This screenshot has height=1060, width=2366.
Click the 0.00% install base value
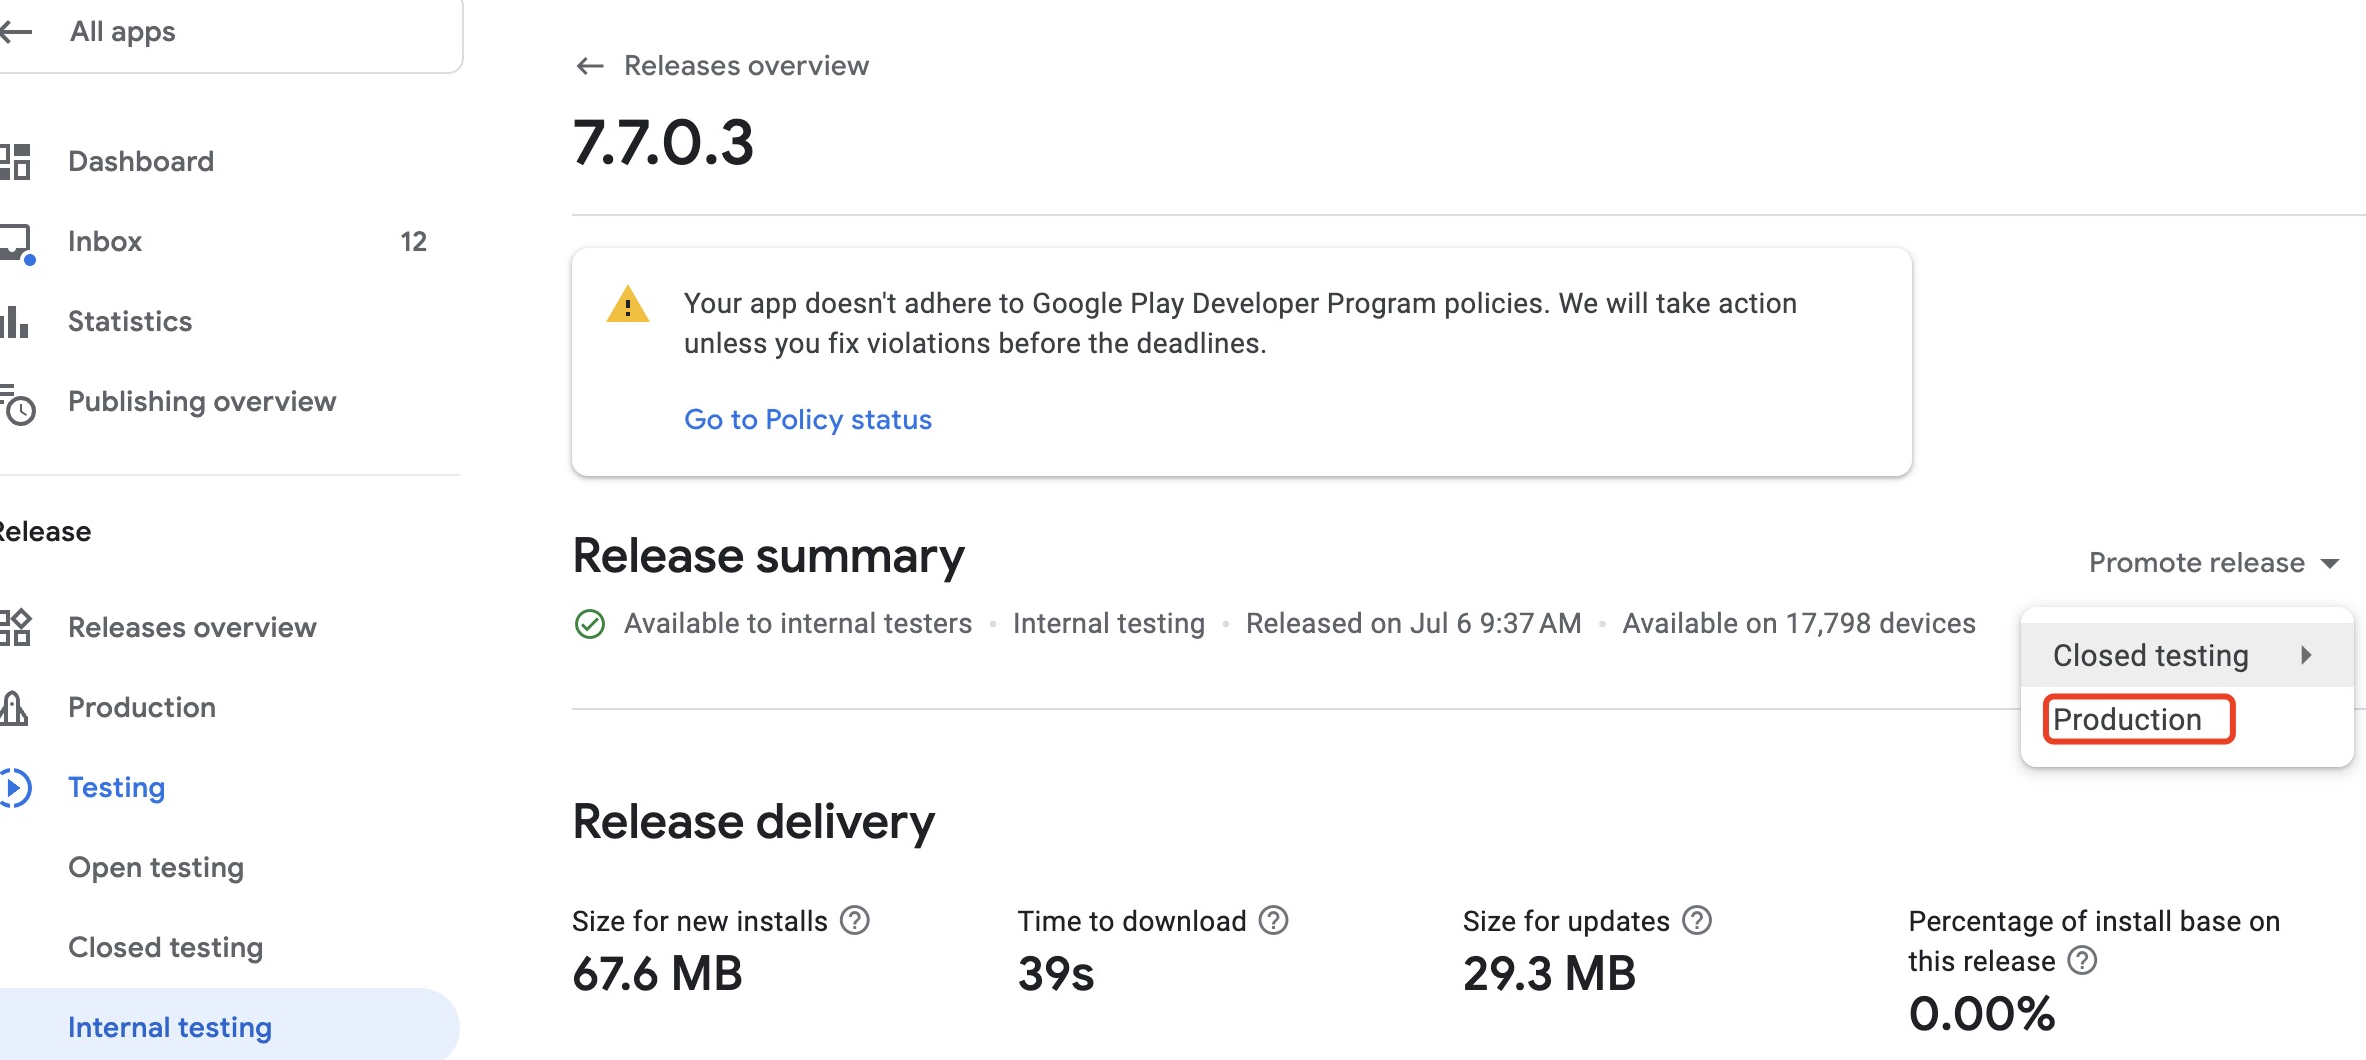pyautogui.click(x=1982, y=1013)
